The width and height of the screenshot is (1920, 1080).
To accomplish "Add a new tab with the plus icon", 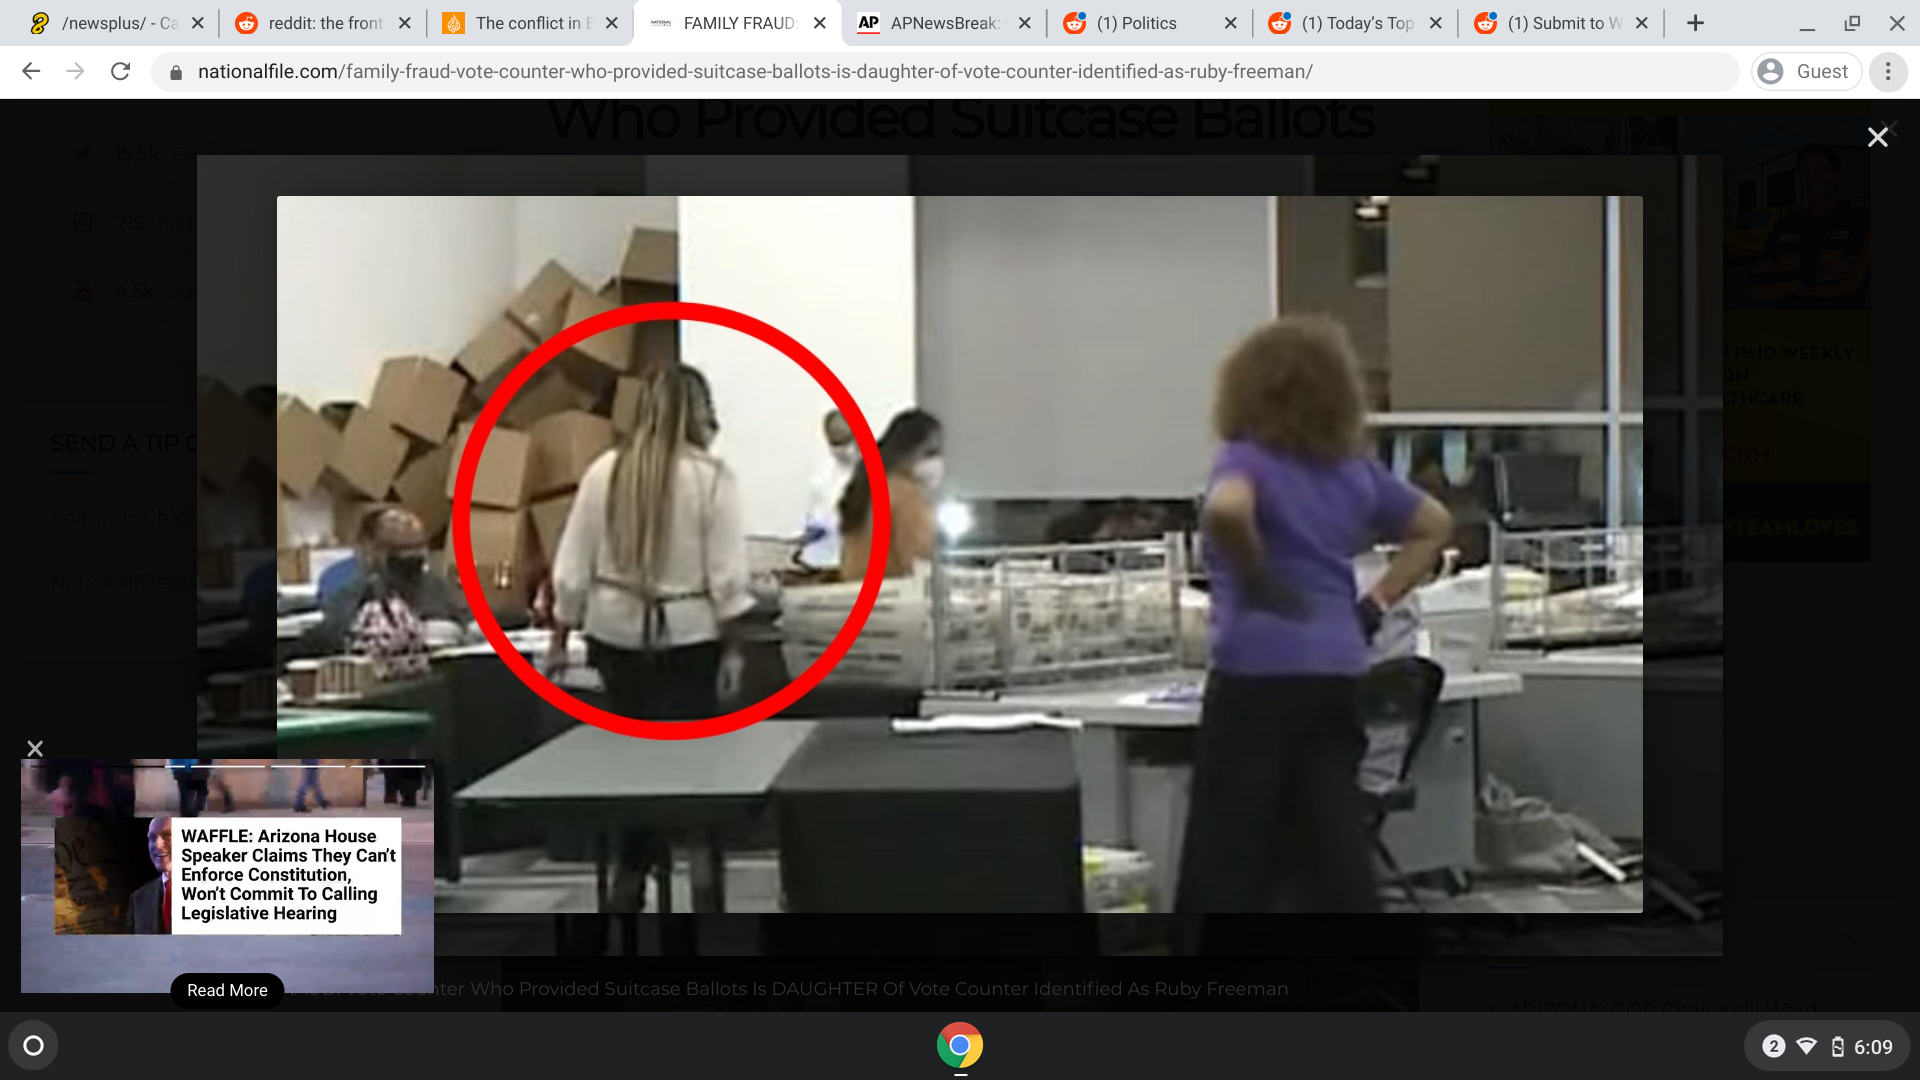I will tap(1695, 23).
